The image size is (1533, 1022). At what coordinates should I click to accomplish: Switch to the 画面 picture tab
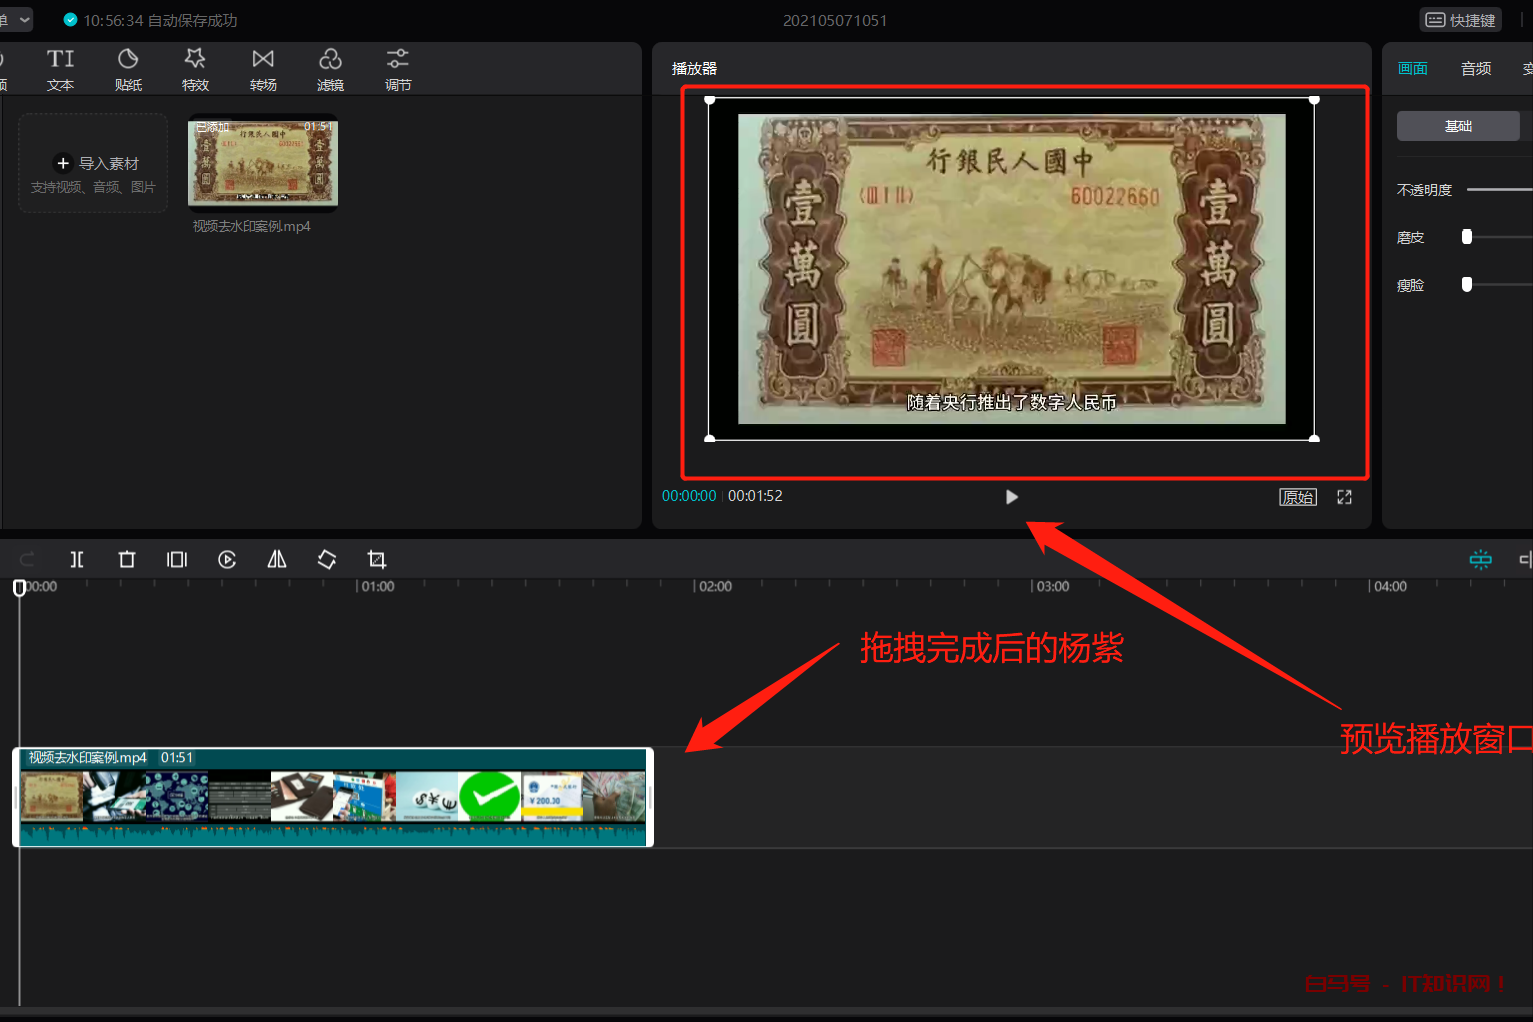point(1412,68)
